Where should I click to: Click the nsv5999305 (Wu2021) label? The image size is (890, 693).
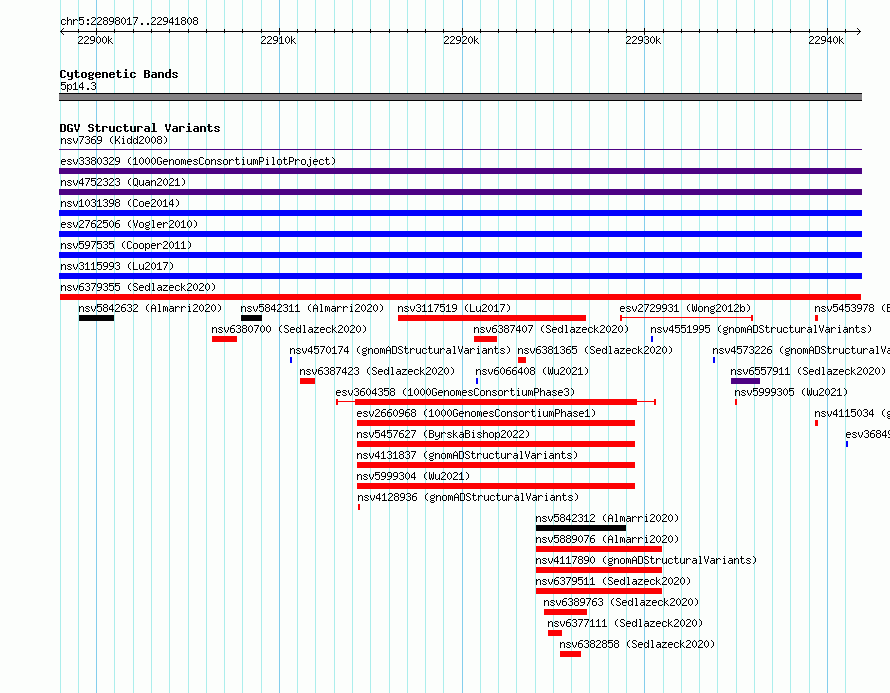tap(791, 392)
